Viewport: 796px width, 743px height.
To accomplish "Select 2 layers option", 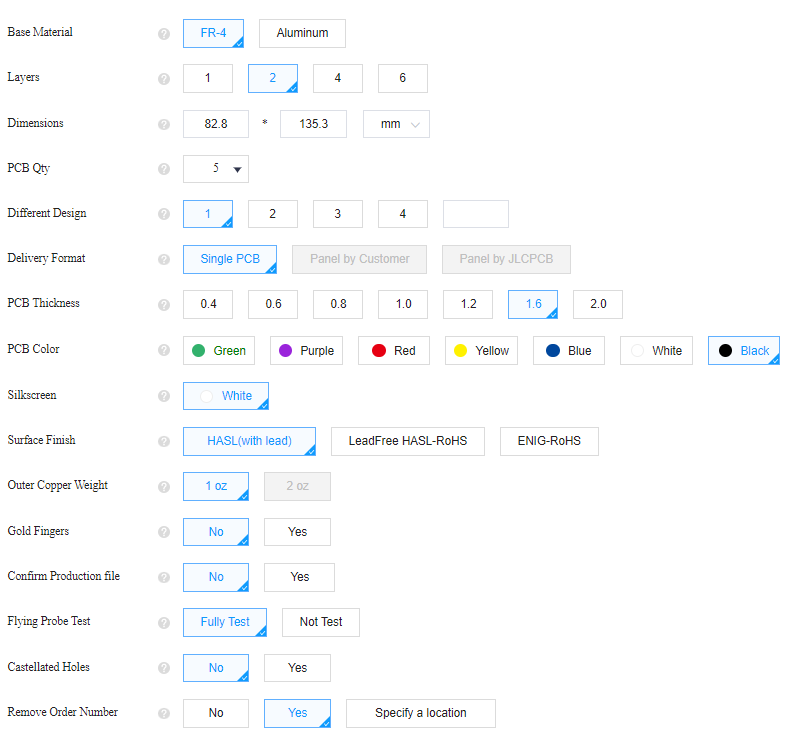I will (x=273, y=78).
